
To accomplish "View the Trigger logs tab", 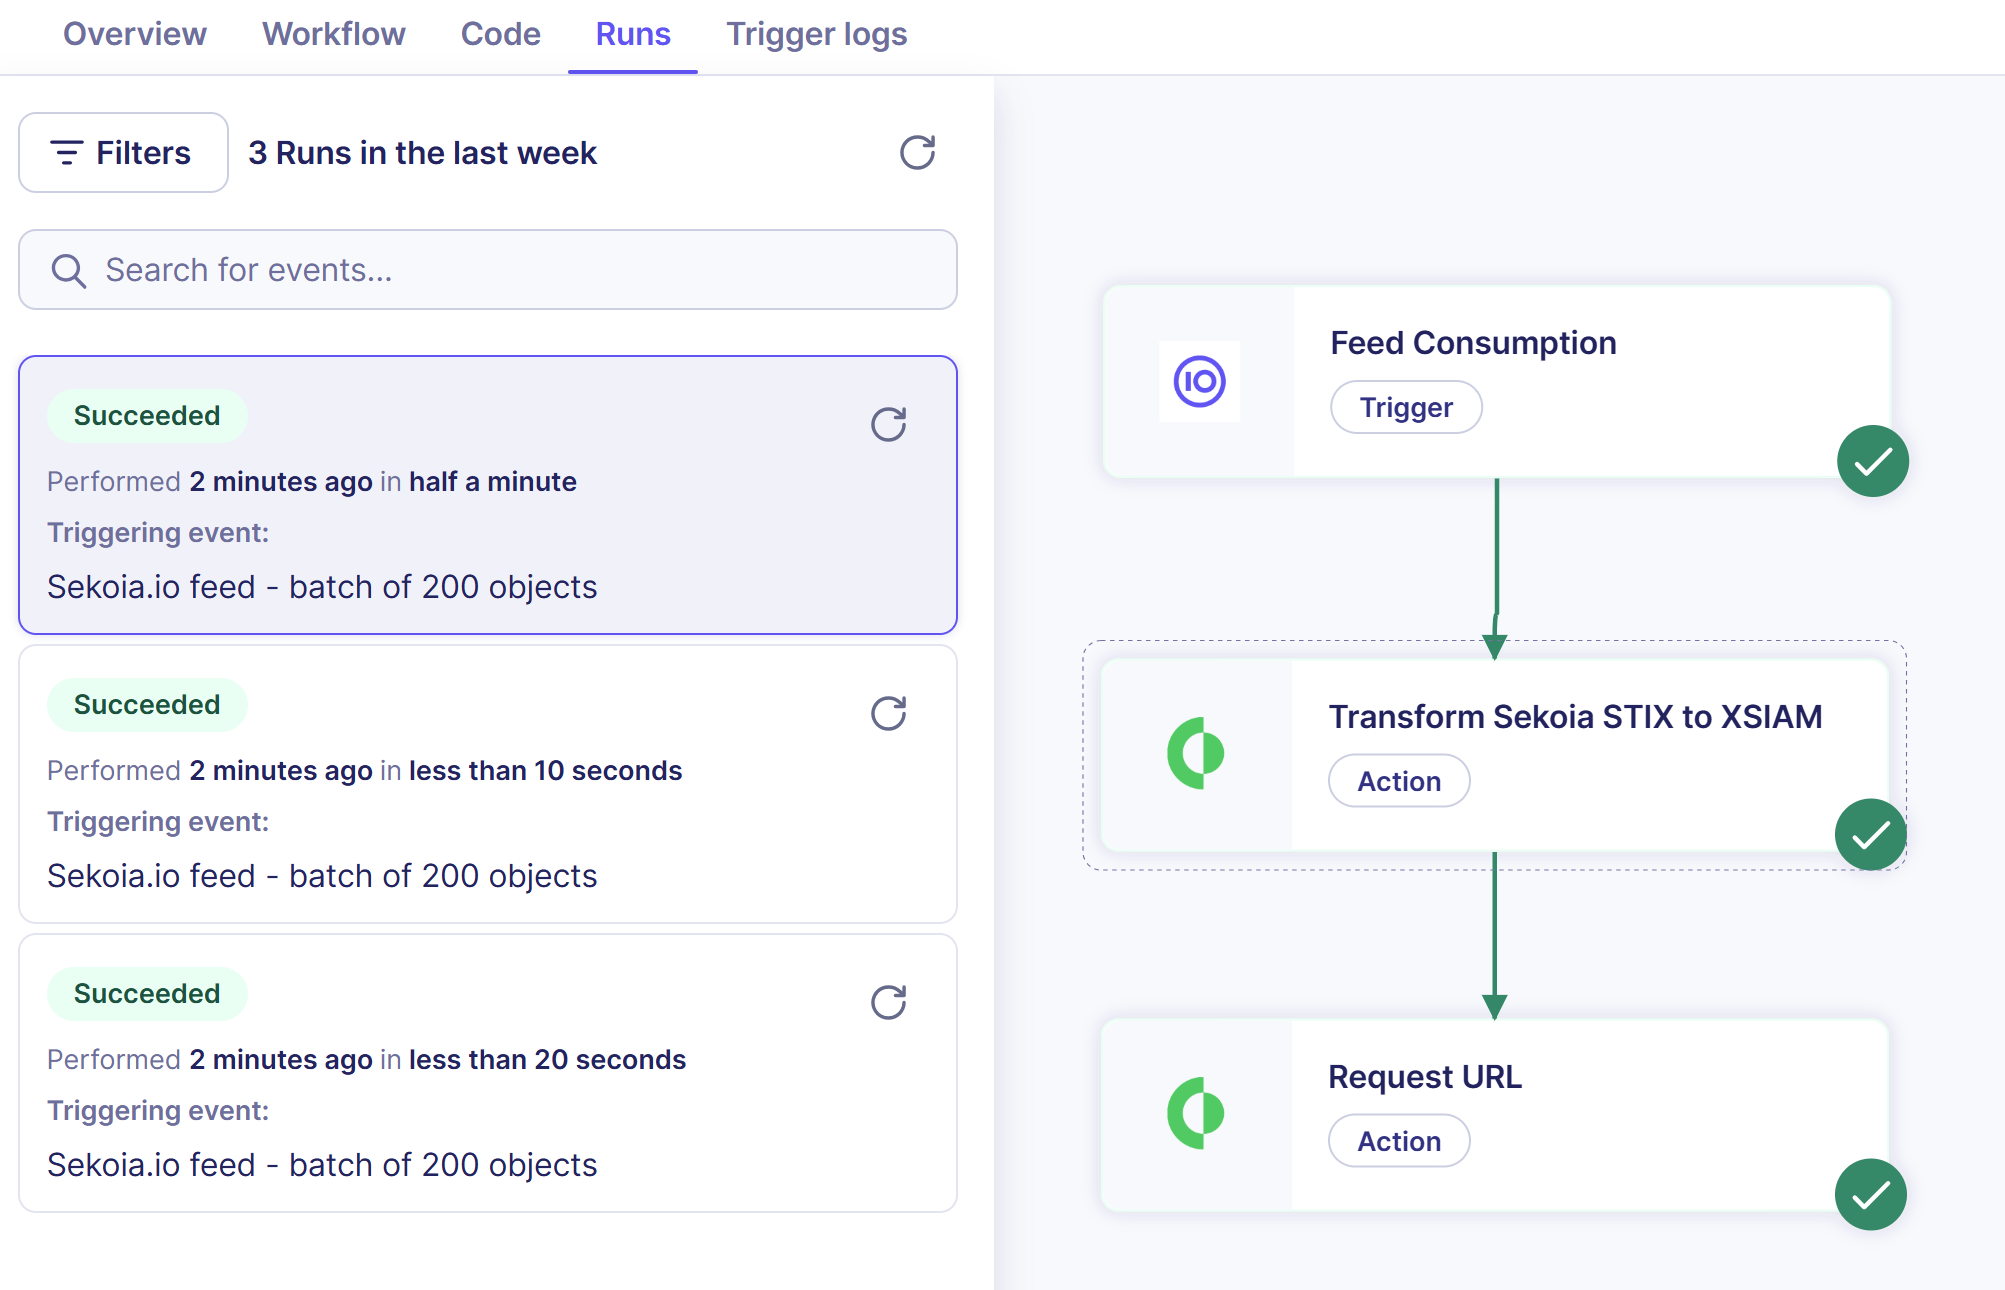I will (816, 34).
